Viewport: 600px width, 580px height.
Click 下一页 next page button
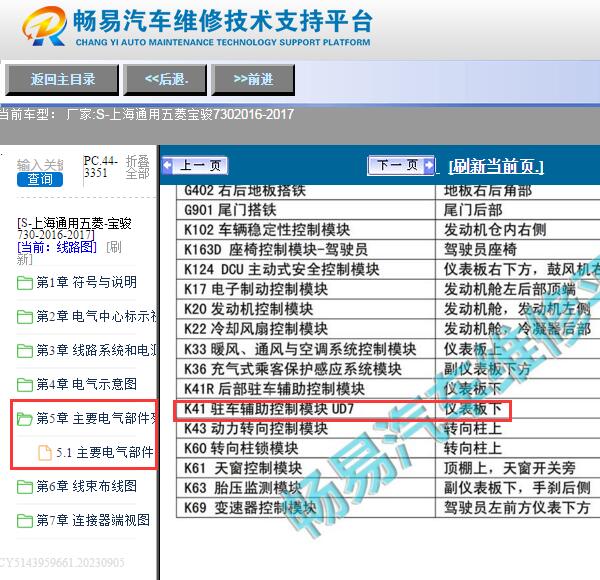coord(401,165)
